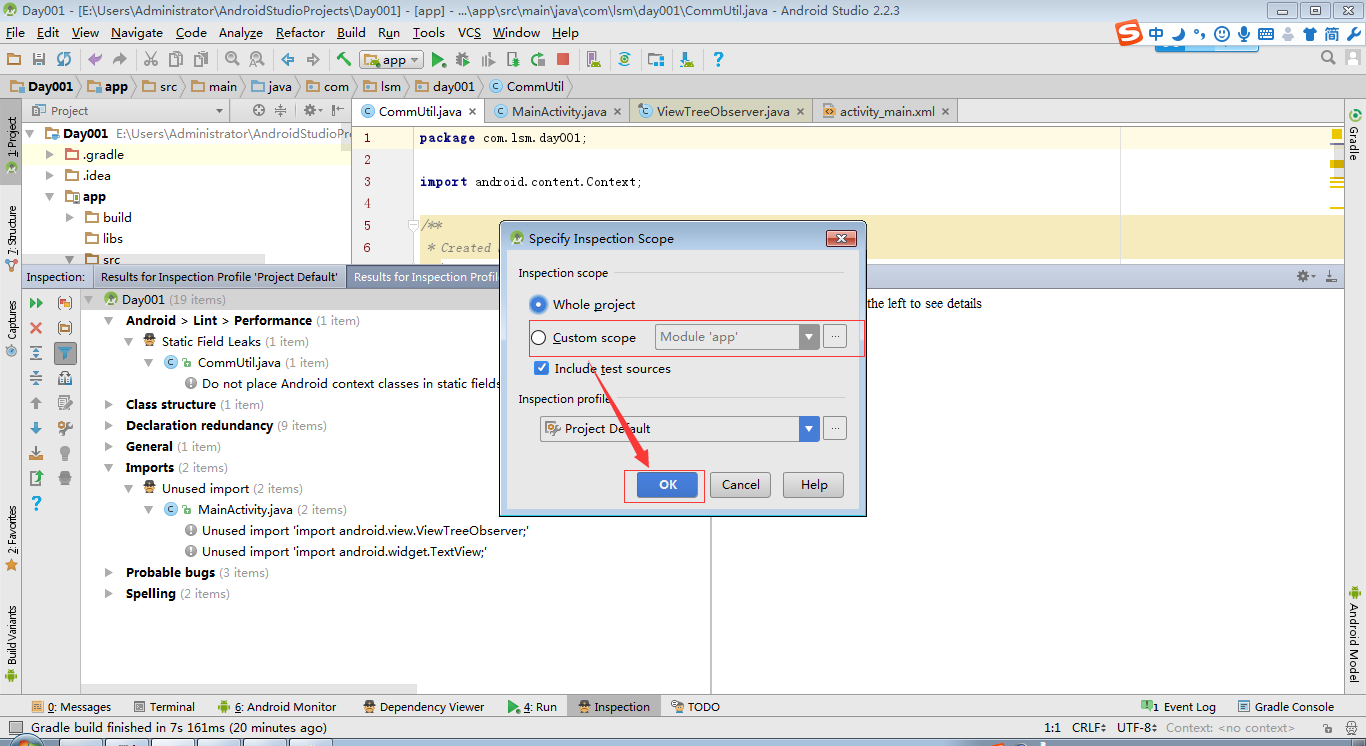Switch to MainActivity.java editor tab
This screenshot has width=1366, height=746.
coord(559,112)
